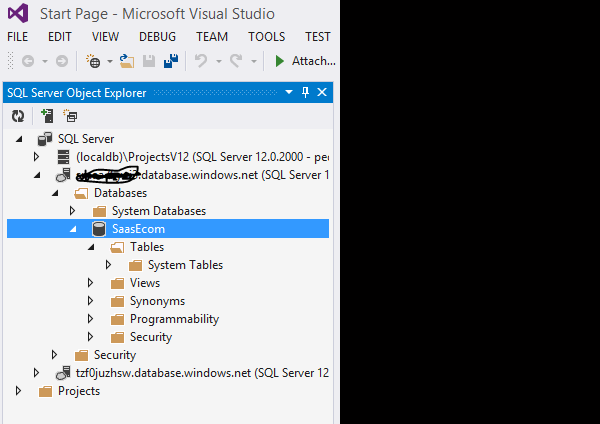Open the TOOLS menu
The width and height of the screenshot is (600, 424).
[x=266, y=37]
